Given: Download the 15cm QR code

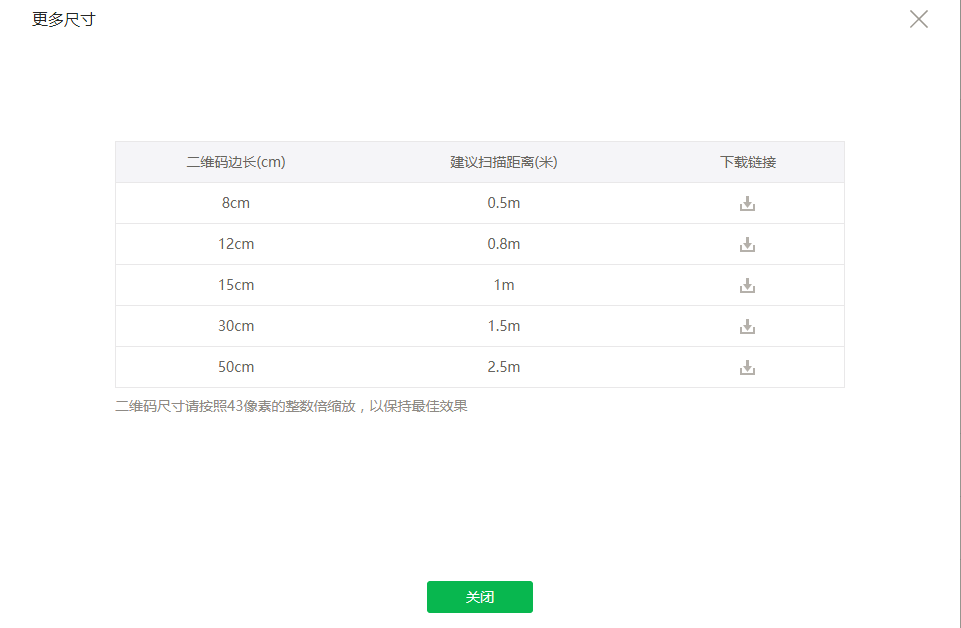Looking at the screenshot, I should (747, 286).
